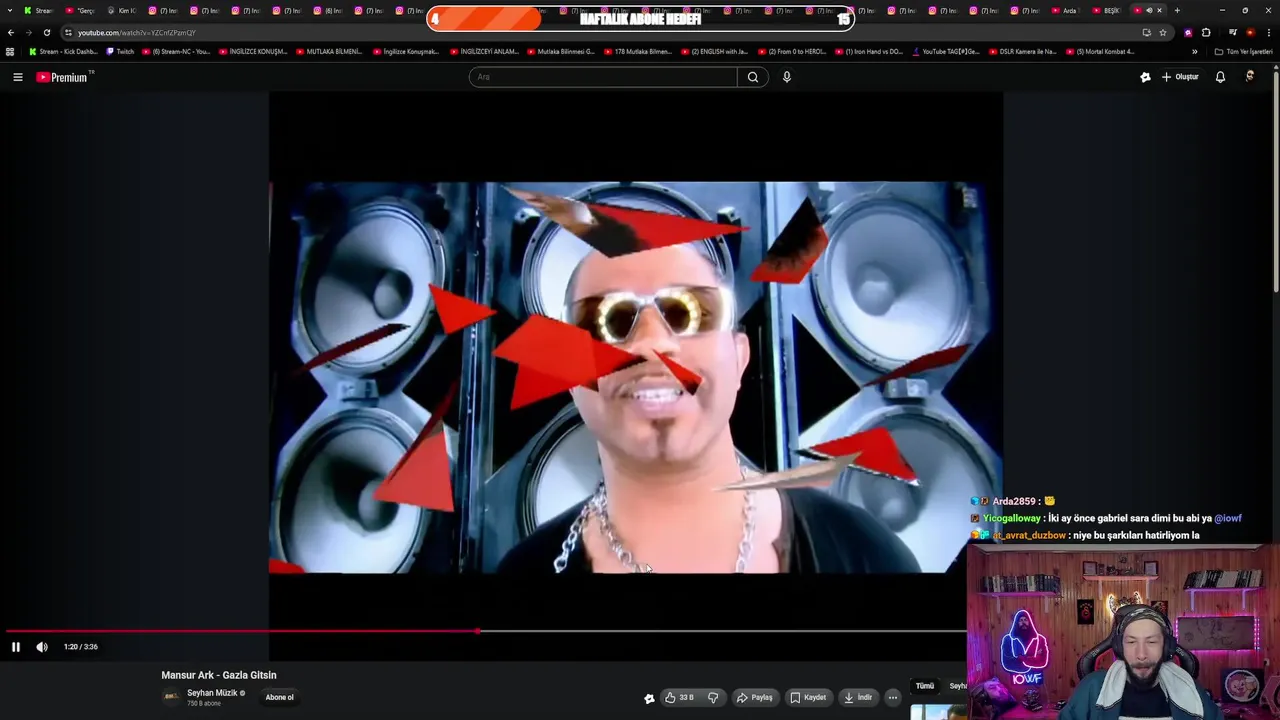Click the sparkle icon beside Oluştur
This screenshot has height=720, width=1280.
pos(1145,77)
